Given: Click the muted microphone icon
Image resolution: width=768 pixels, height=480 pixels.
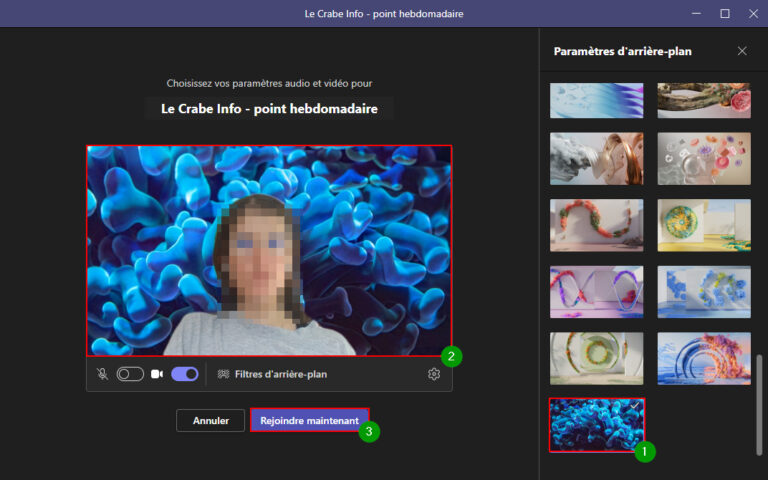Looking at the screenshot, I should point(102,374).
